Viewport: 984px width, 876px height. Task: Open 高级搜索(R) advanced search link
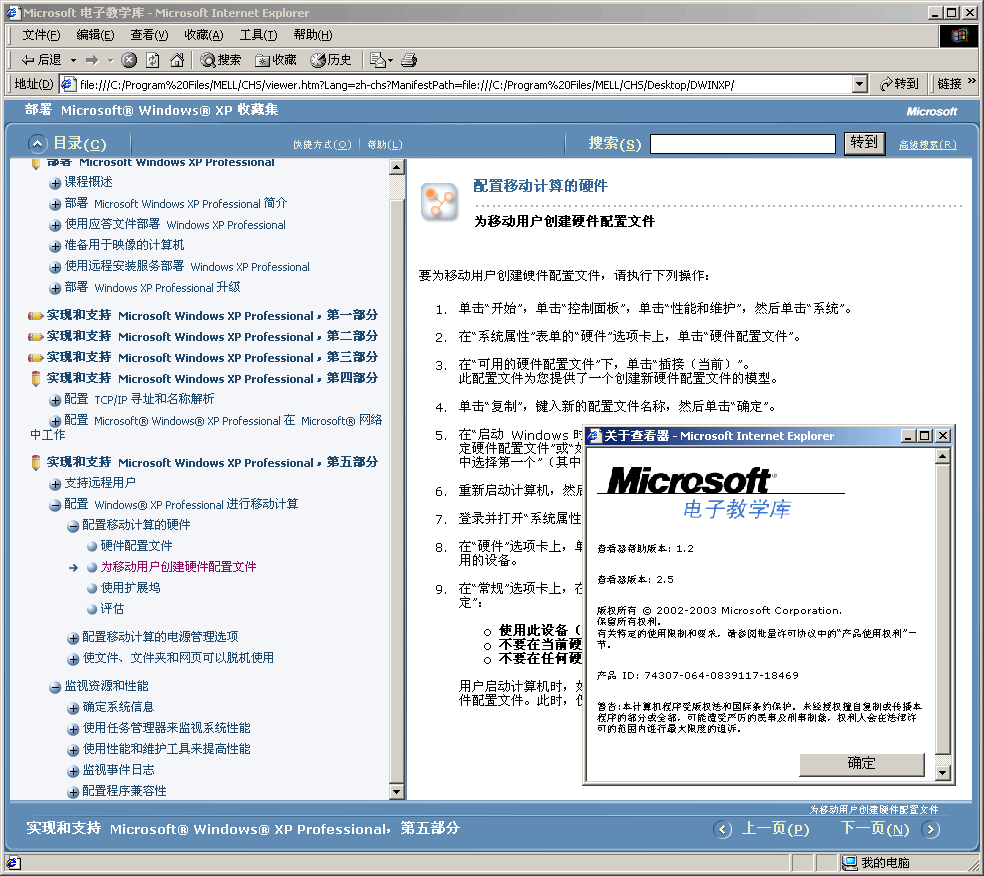tap(928, 144)
